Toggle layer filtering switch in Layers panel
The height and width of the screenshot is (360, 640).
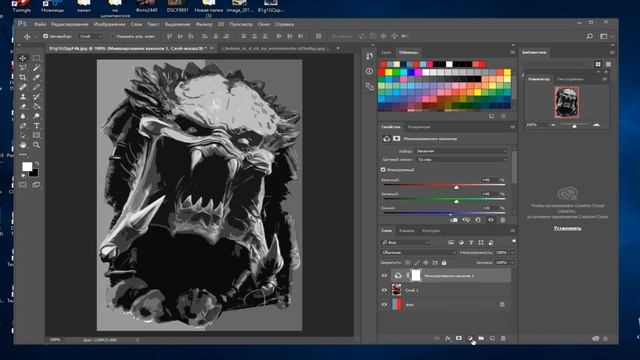pyautogui.click(x=513, y=242)
